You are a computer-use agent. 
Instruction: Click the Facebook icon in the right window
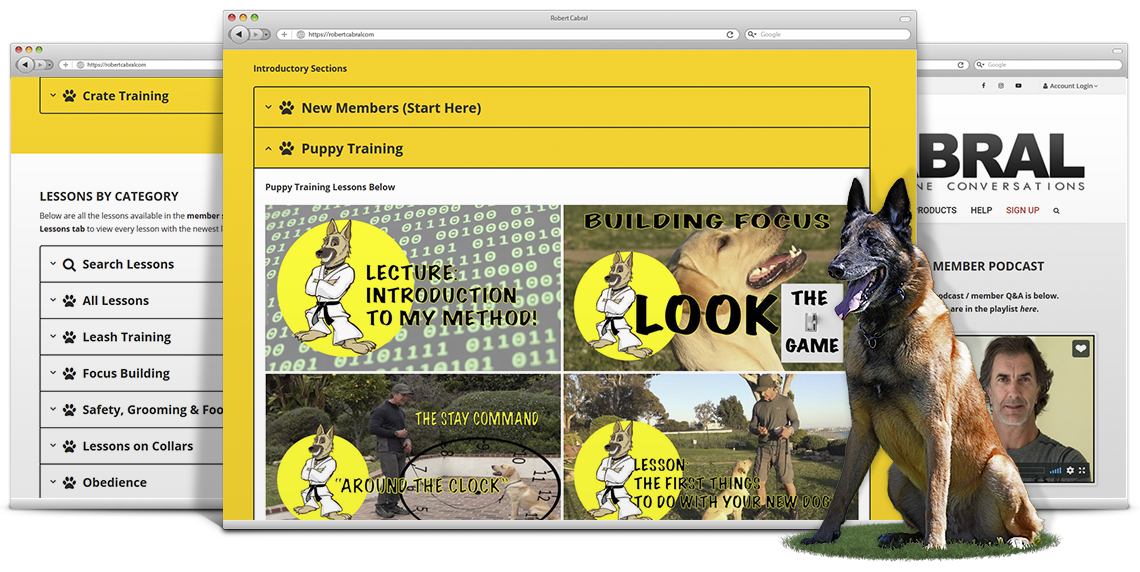(x=984, y=86)
